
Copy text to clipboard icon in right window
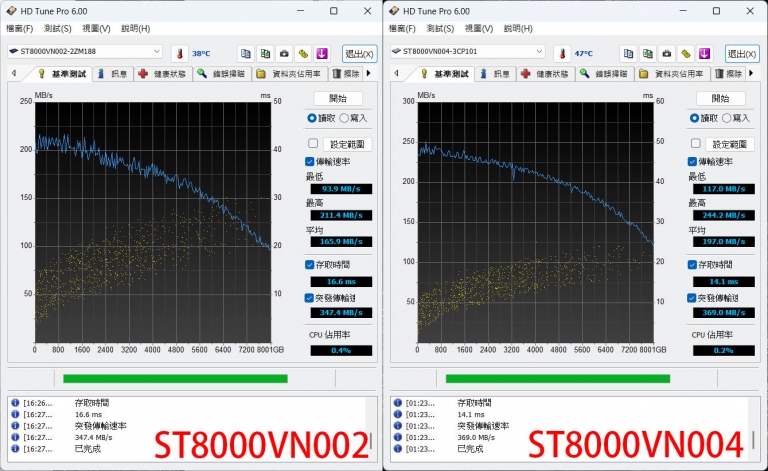click(x=628, y=53)
